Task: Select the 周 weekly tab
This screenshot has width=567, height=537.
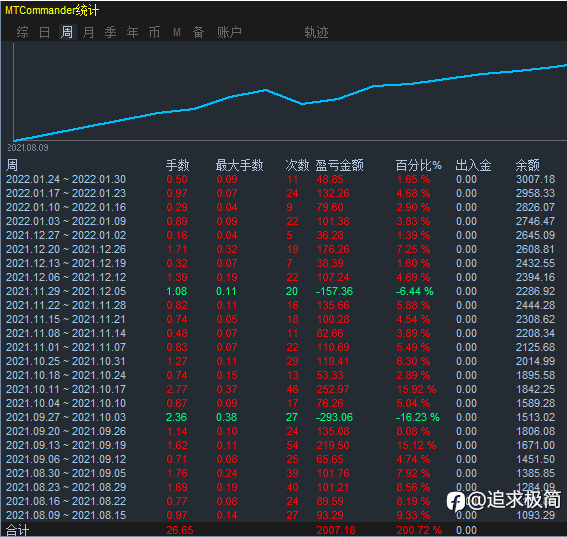Action: (67, 32)
